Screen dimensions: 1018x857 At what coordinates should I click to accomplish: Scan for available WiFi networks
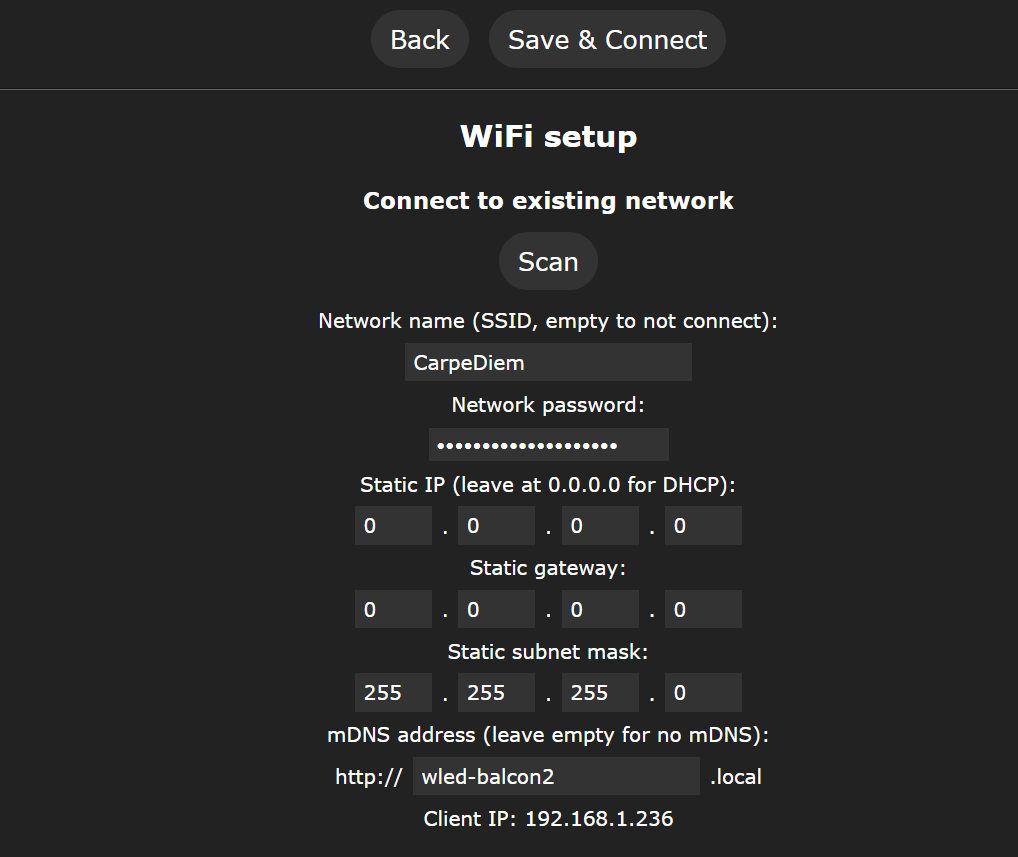click(548, 262)
